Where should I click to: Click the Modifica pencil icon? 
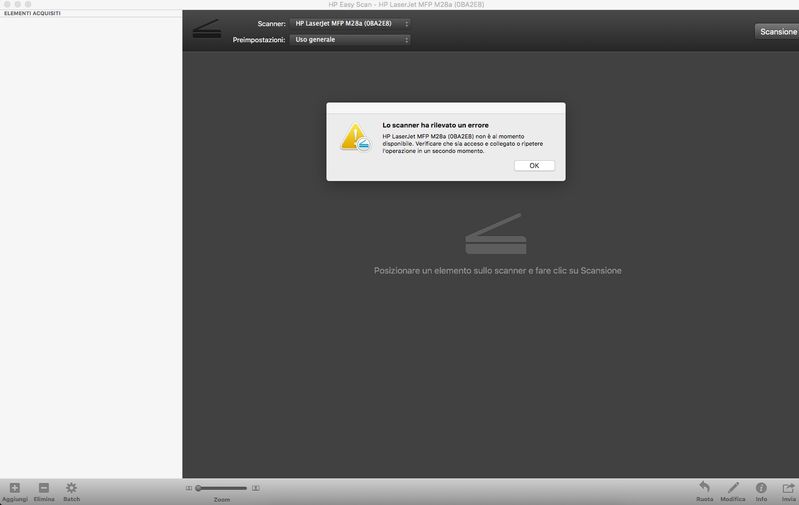(733, 487)
